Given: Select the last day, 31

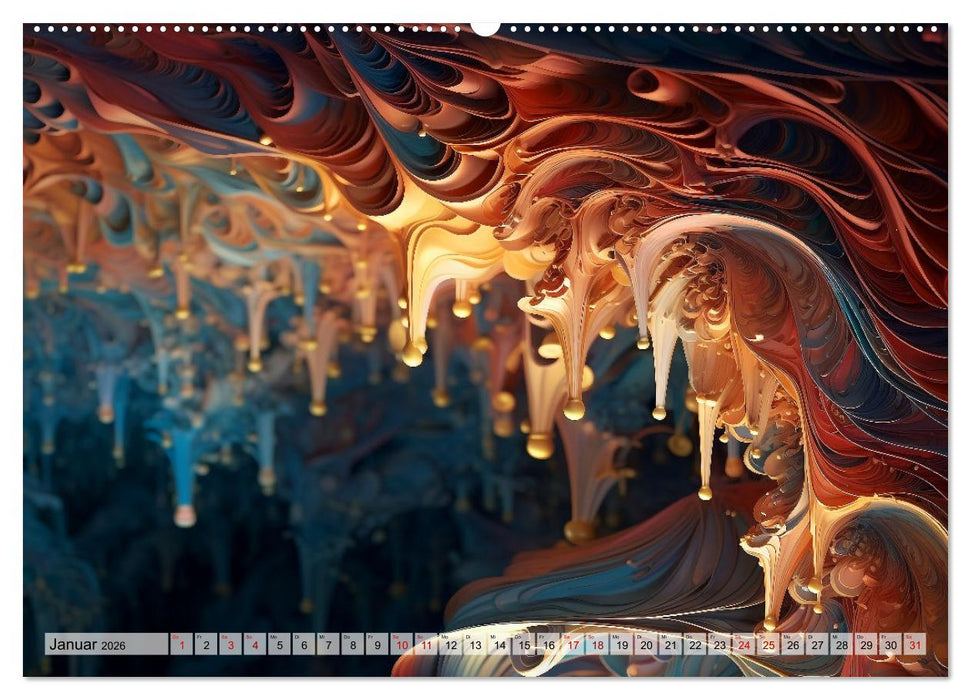Looking at the screenshot, I should pos(914,645).
